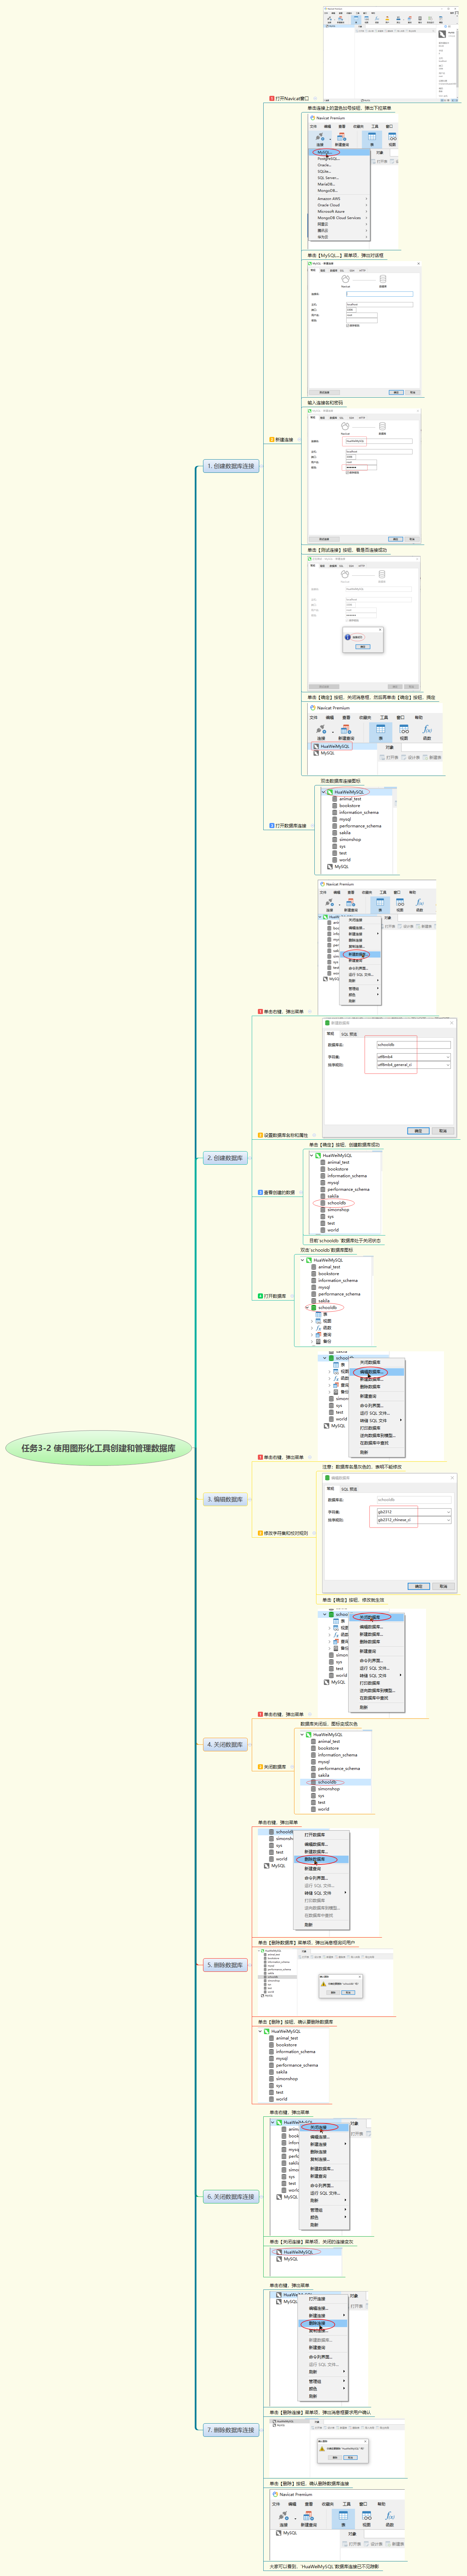Click 表 icon under open schoolodb in 打开数据库 tree
467x2576 pixels.
pos(319,1314)
